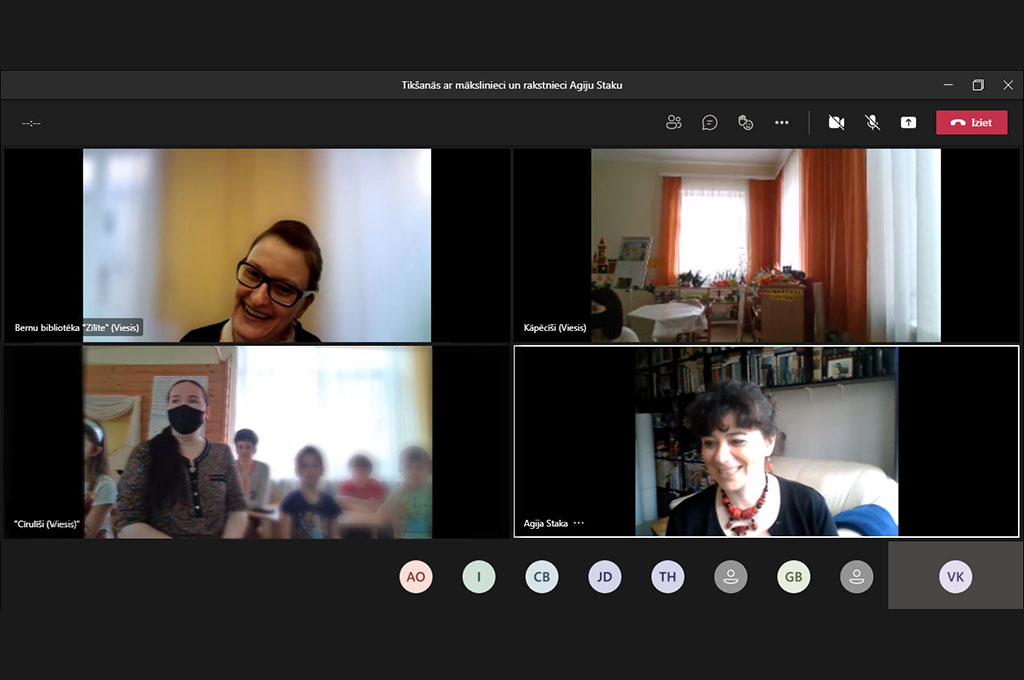Select the Agija Staka video tile

[x=766, y=442]
